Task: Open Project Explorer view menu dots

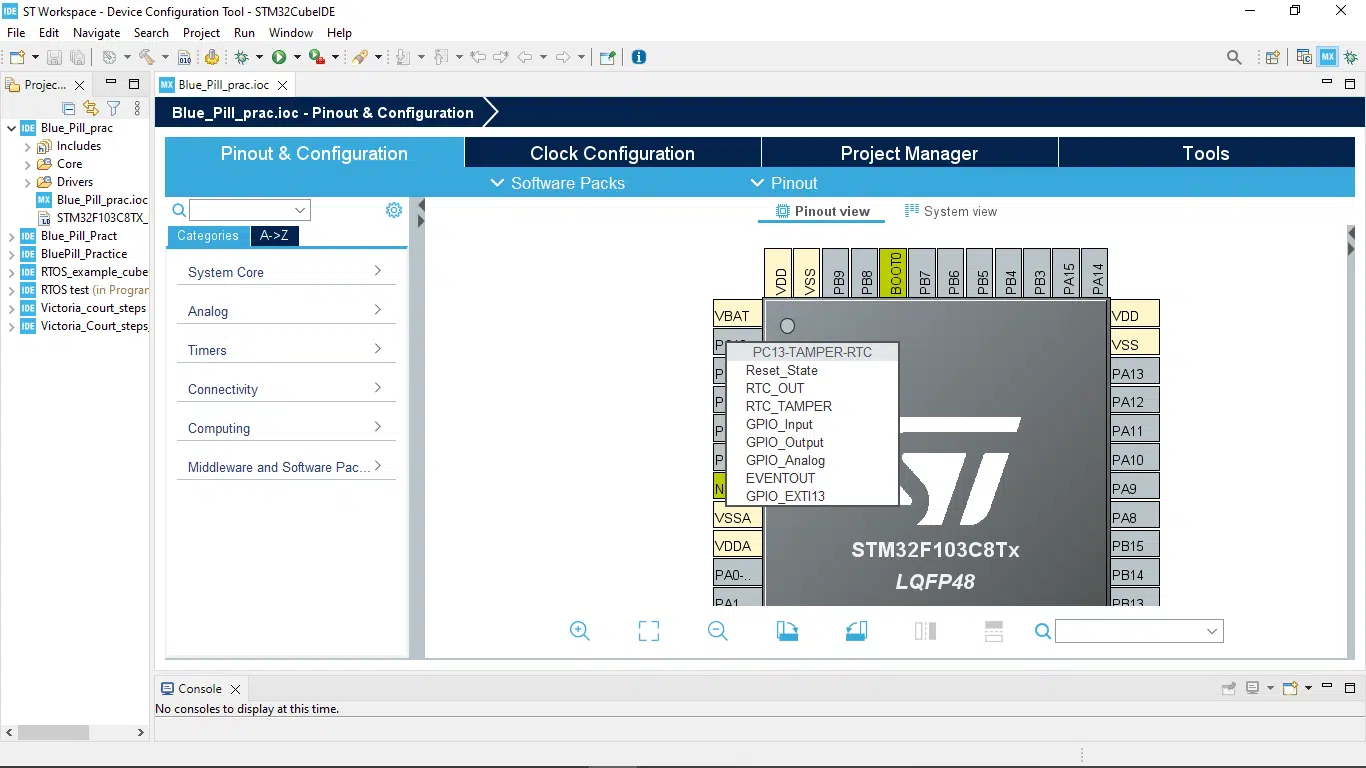Action: [x=137, y=108]
